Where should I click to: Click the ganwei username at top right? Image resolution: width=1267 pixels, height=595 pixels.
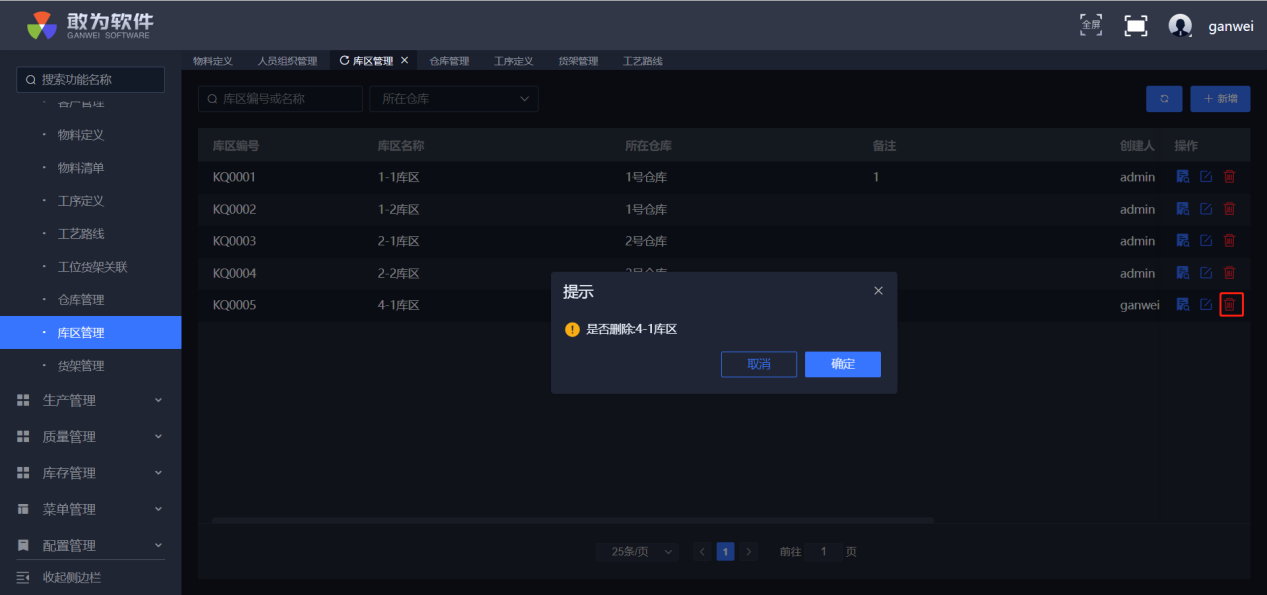click(x=1229, y=27)
